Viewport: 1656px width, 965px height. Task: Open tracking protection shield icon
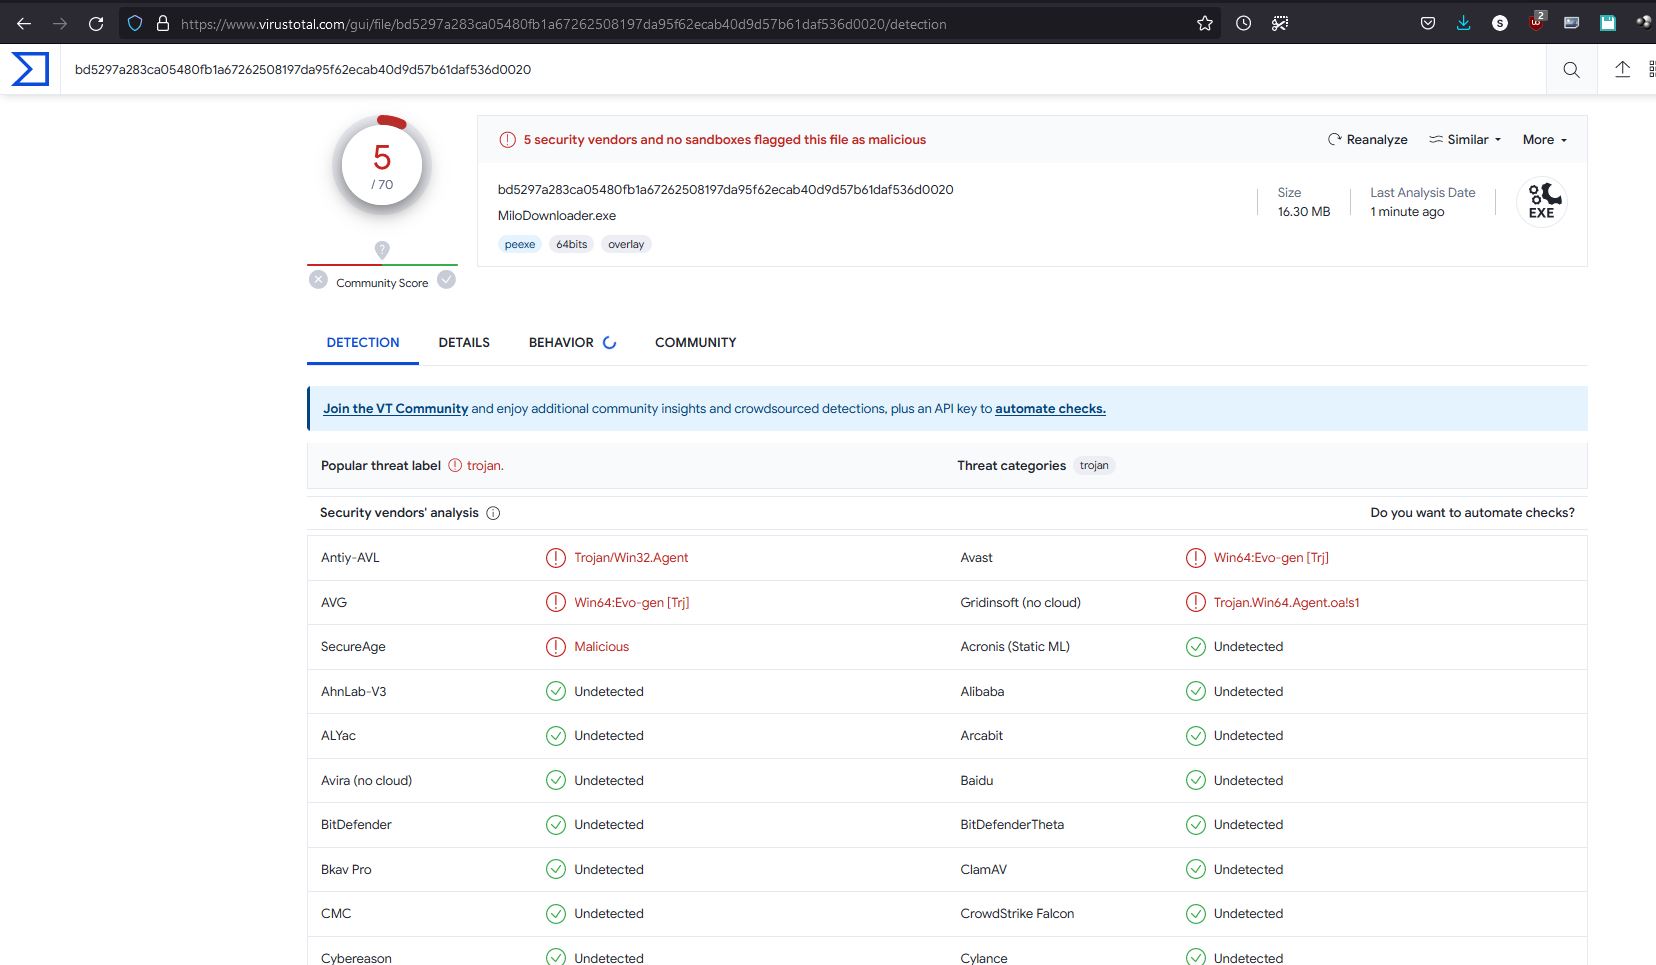point(135,23)
